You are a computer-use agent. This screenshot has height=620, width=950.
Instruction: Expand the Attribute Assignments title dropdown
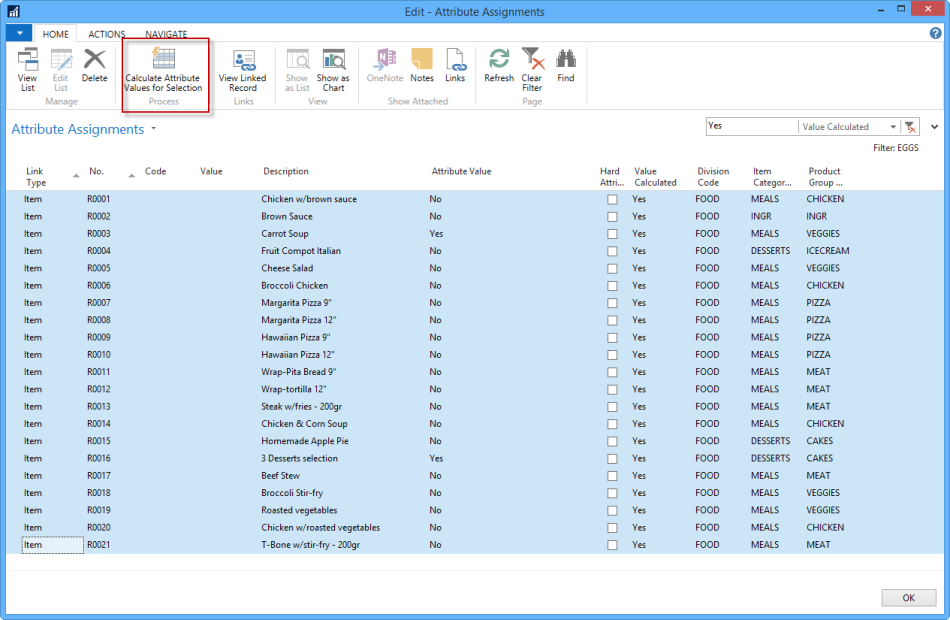[154, 130]
